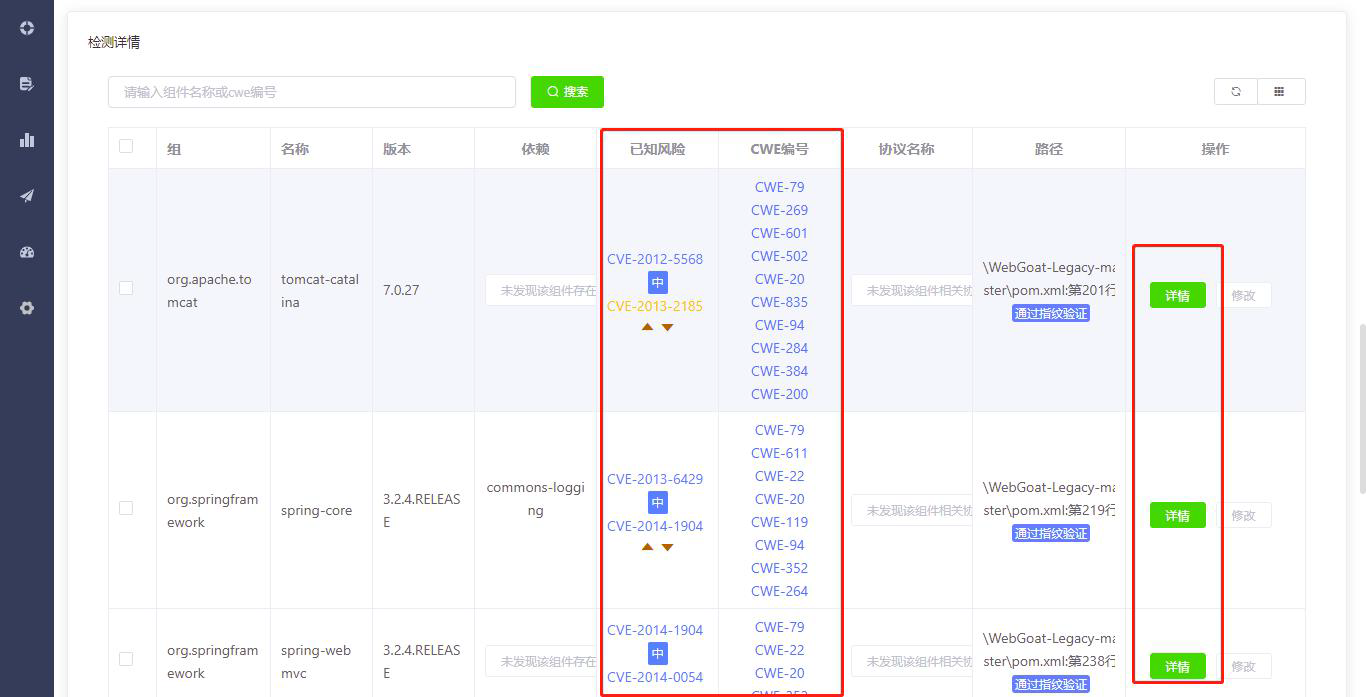This screenshot has height=697, width=1366.
Task: Click the 路径 column header
Action: pyautogui.click(x=1049, y=149)
